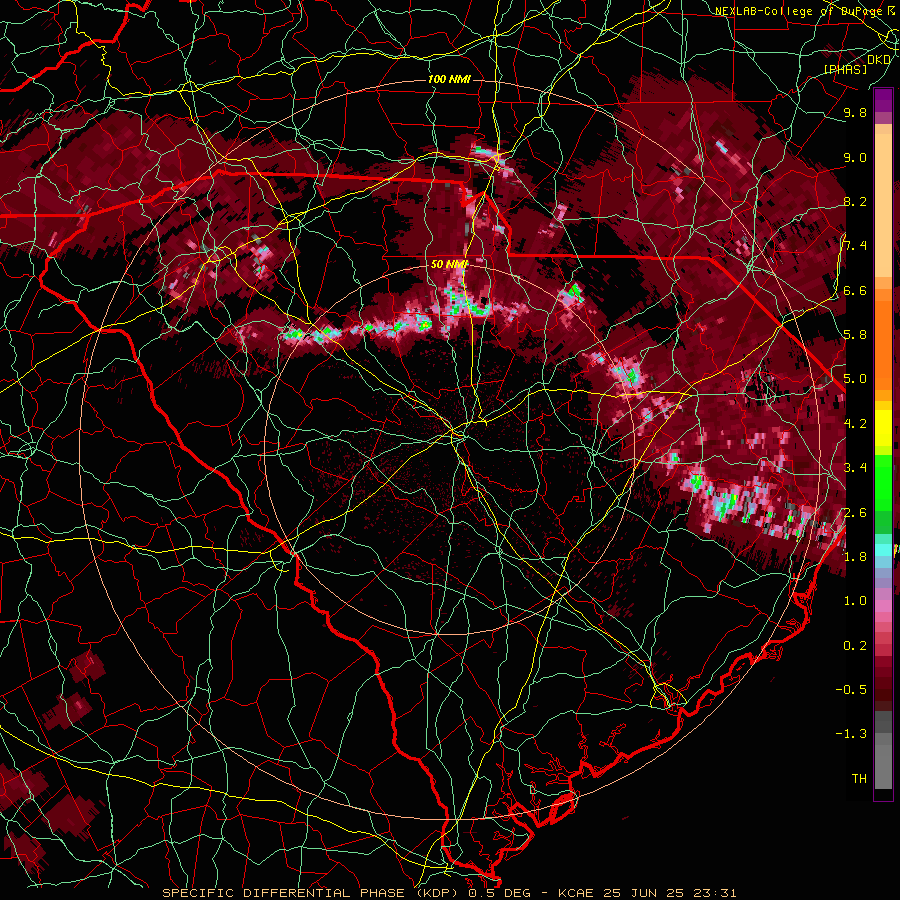The height and width of the screenshot is (900, 900).
Task: Pick the cyan segment beside 1.8
Action: coord(883,550)
